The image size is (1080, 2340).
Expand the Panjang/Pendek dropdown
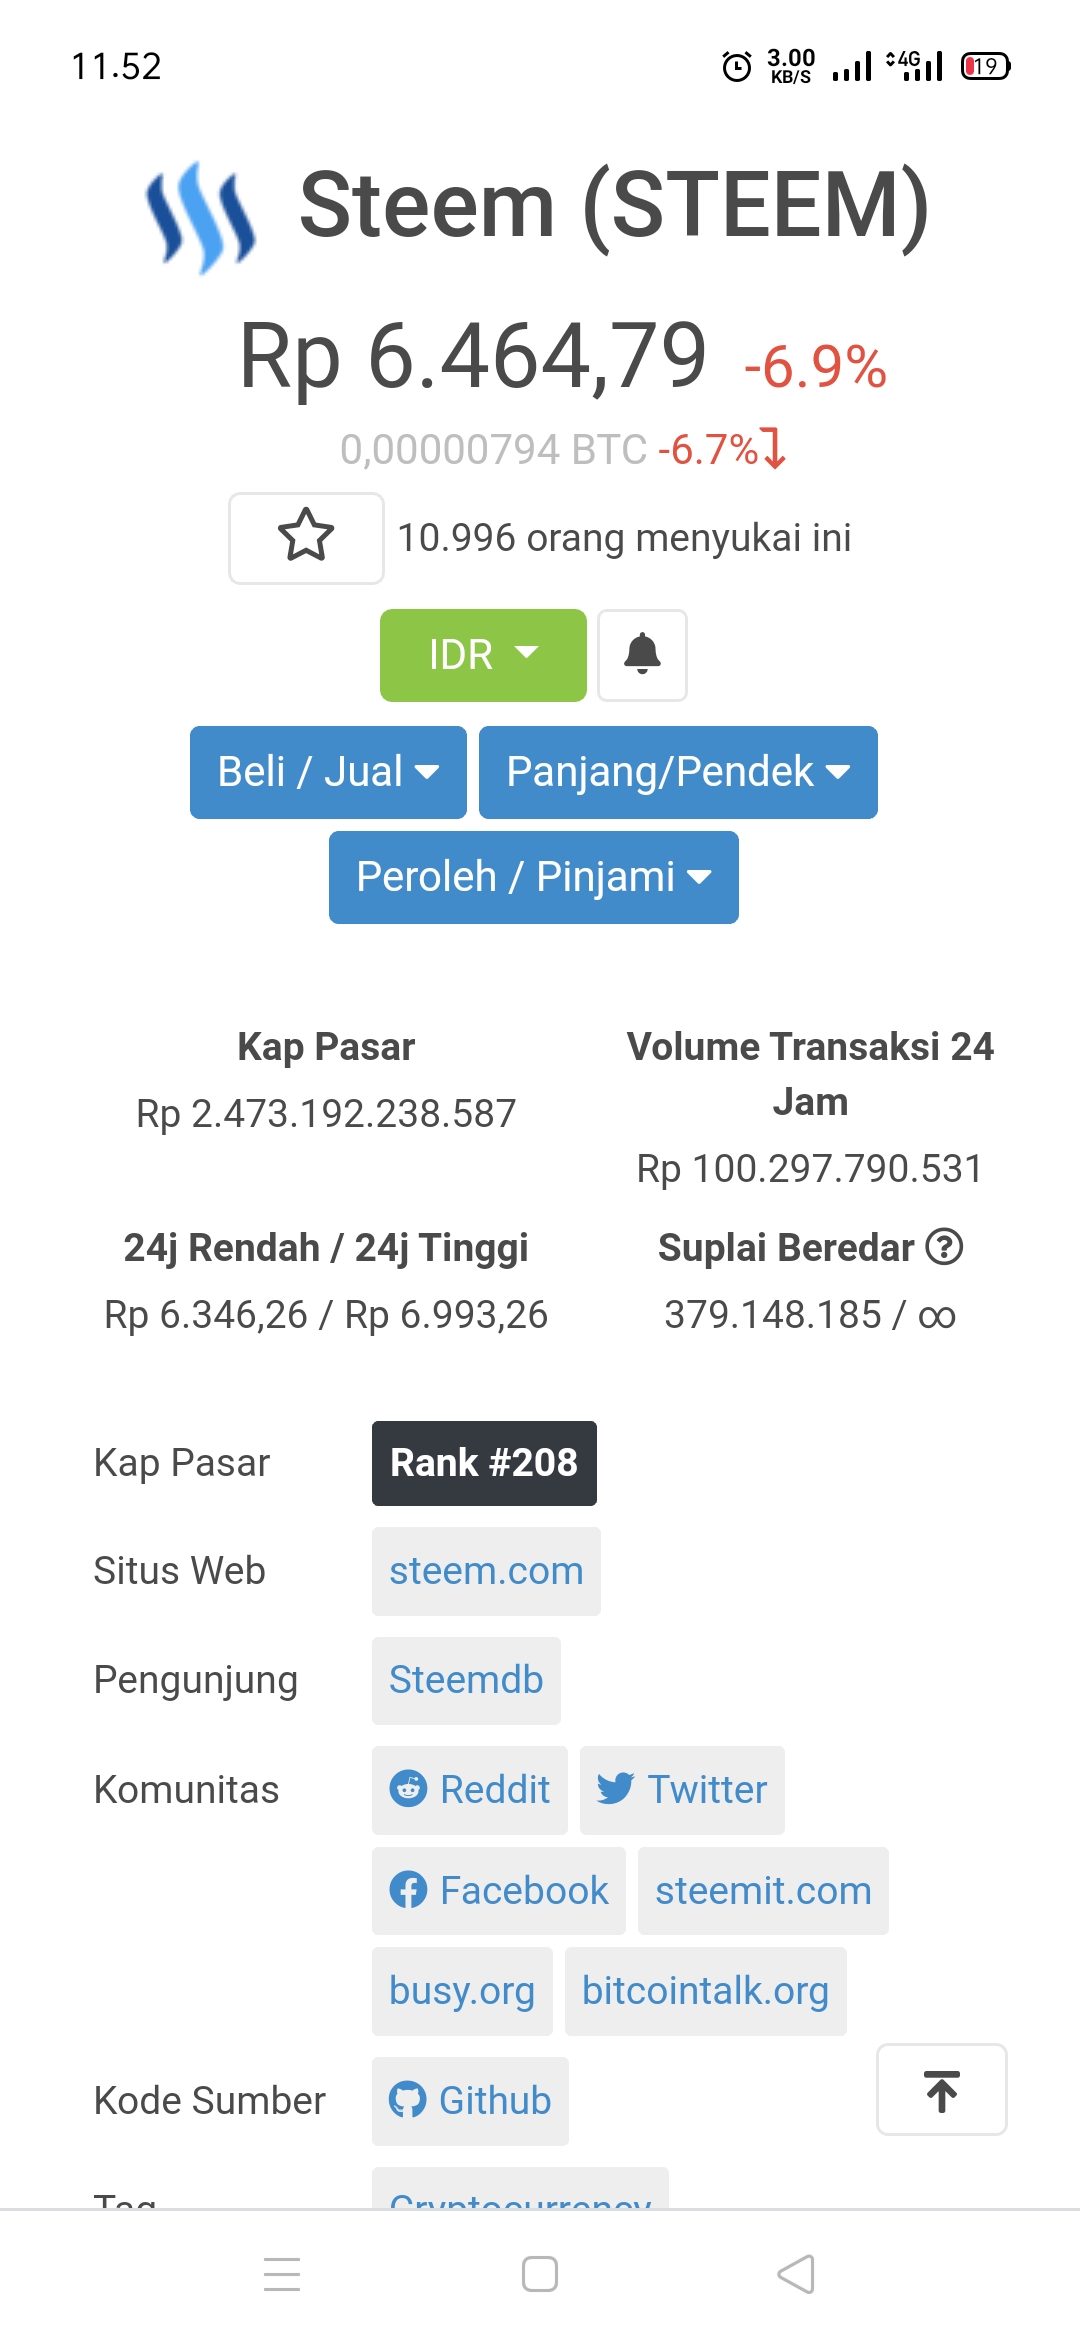point(678,772)
